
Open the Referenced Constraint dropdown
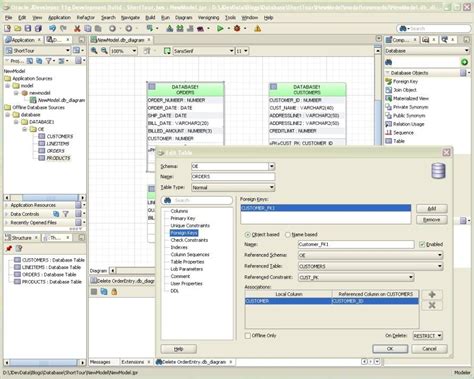click(411, 277)
